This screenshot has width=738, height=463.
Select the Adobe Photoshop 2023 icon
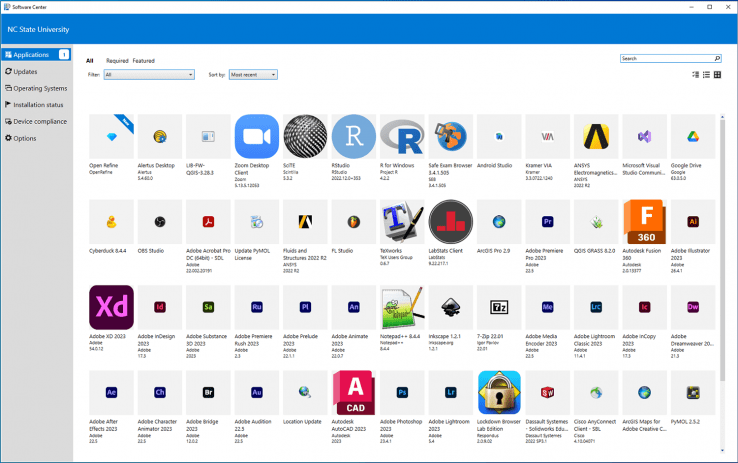pyautogui.click(x=402, y=392)
